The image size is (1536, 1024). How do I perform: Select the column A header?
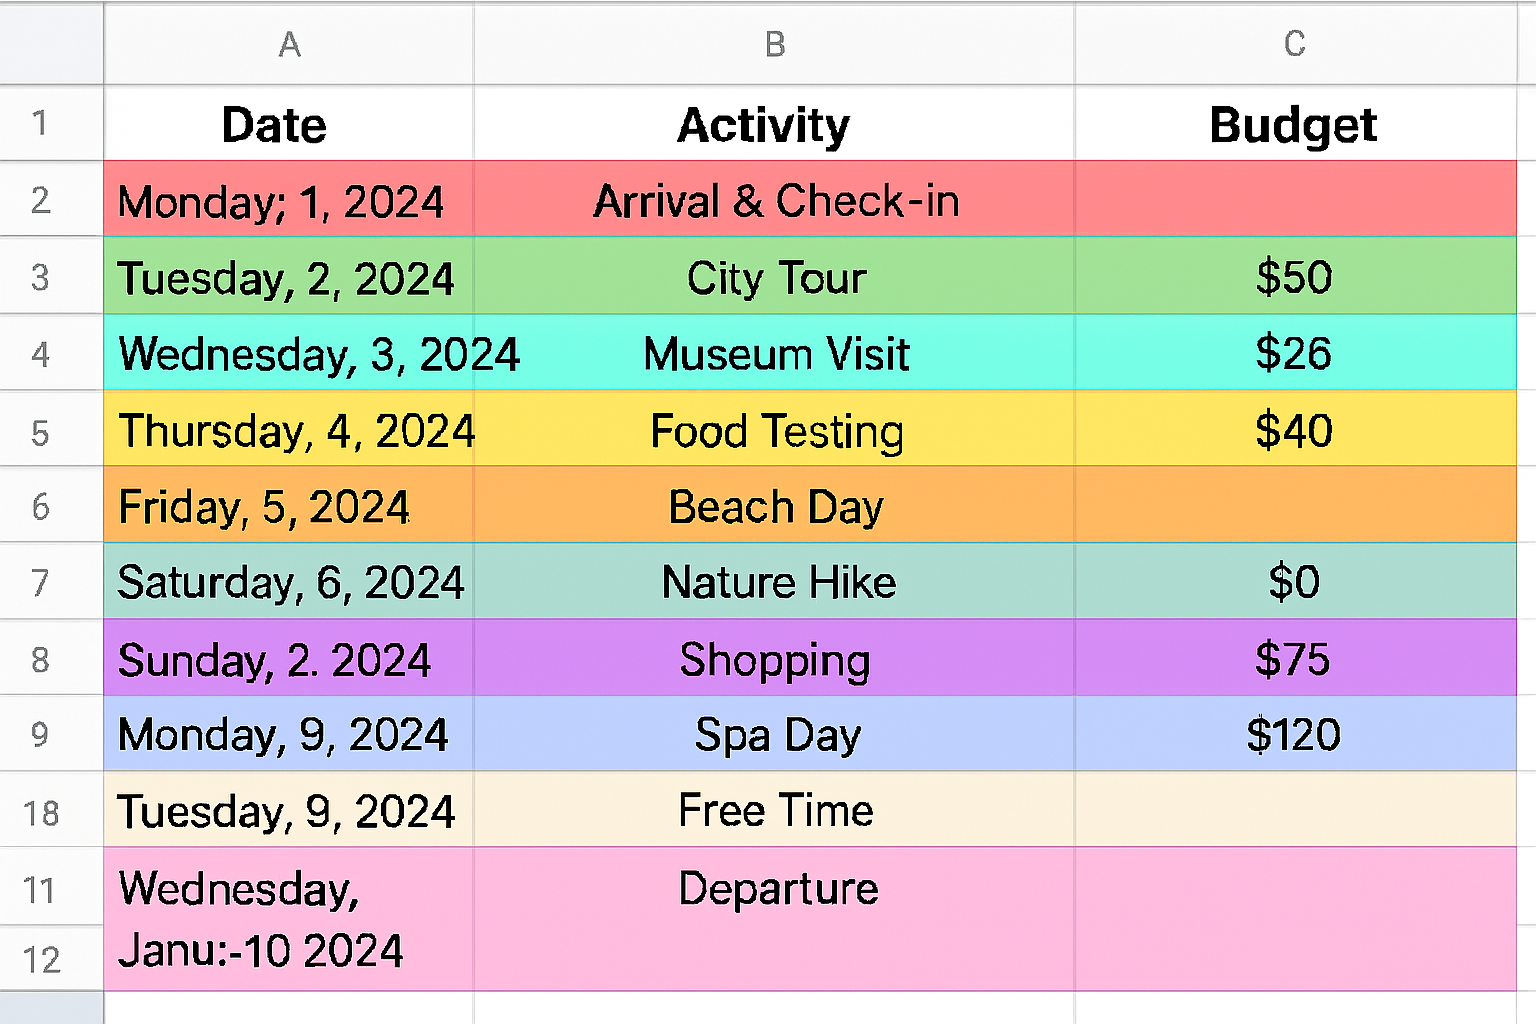pyautogui.click(x=289, y=44)
